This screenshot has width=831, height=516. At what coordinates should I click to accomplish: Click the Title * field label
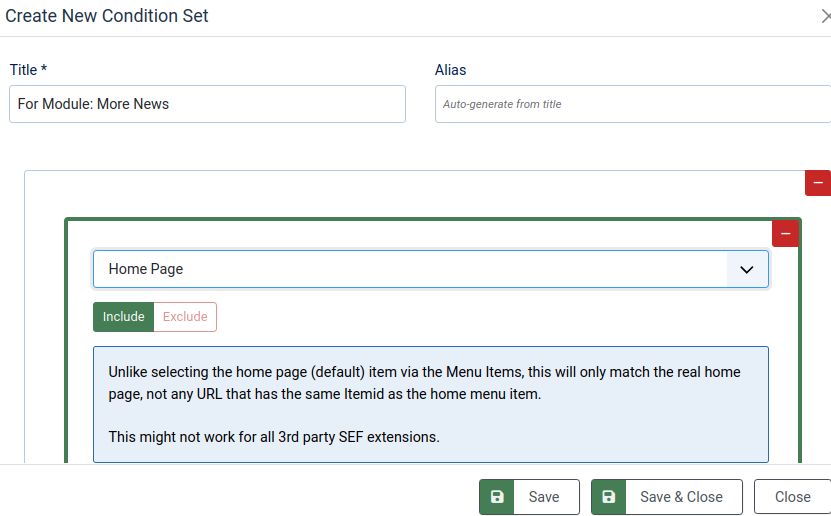(29, 70)
